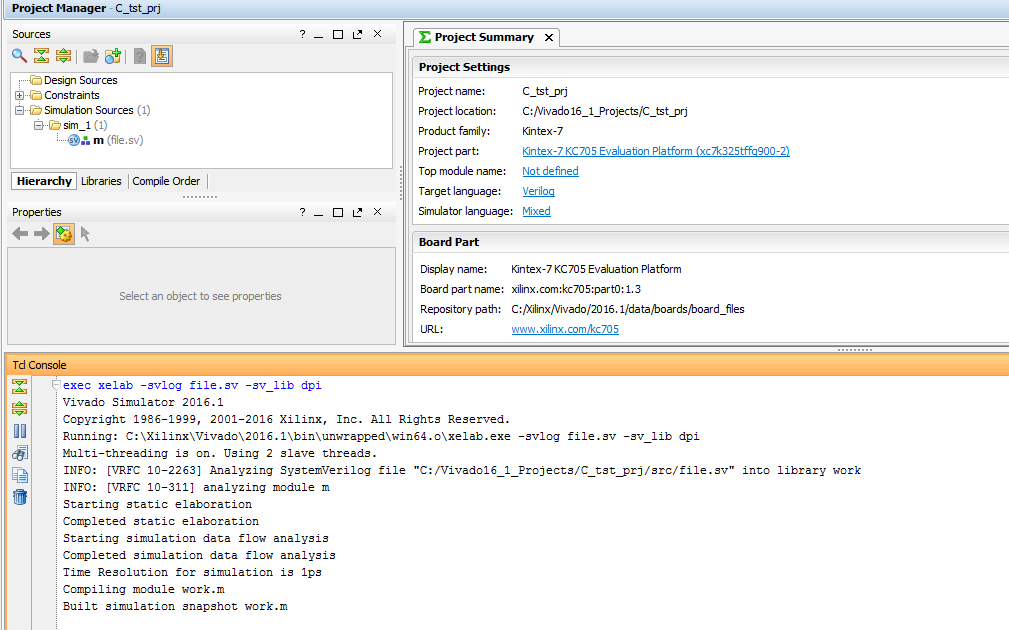Collapse the Simulation Sources node
This screenshot has height=630, width=1009.
[20, 110]
